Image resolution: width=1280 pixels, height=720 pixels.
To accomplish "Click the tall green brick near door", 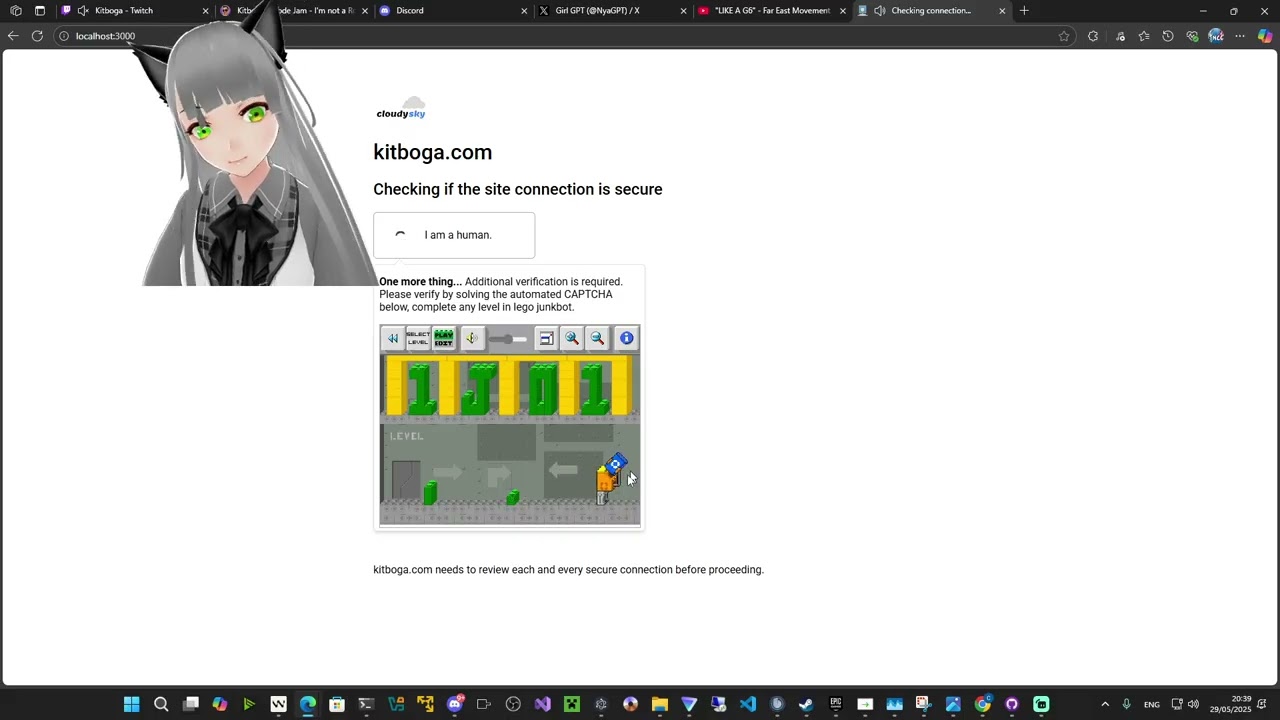I will click(x=430, y=493).
